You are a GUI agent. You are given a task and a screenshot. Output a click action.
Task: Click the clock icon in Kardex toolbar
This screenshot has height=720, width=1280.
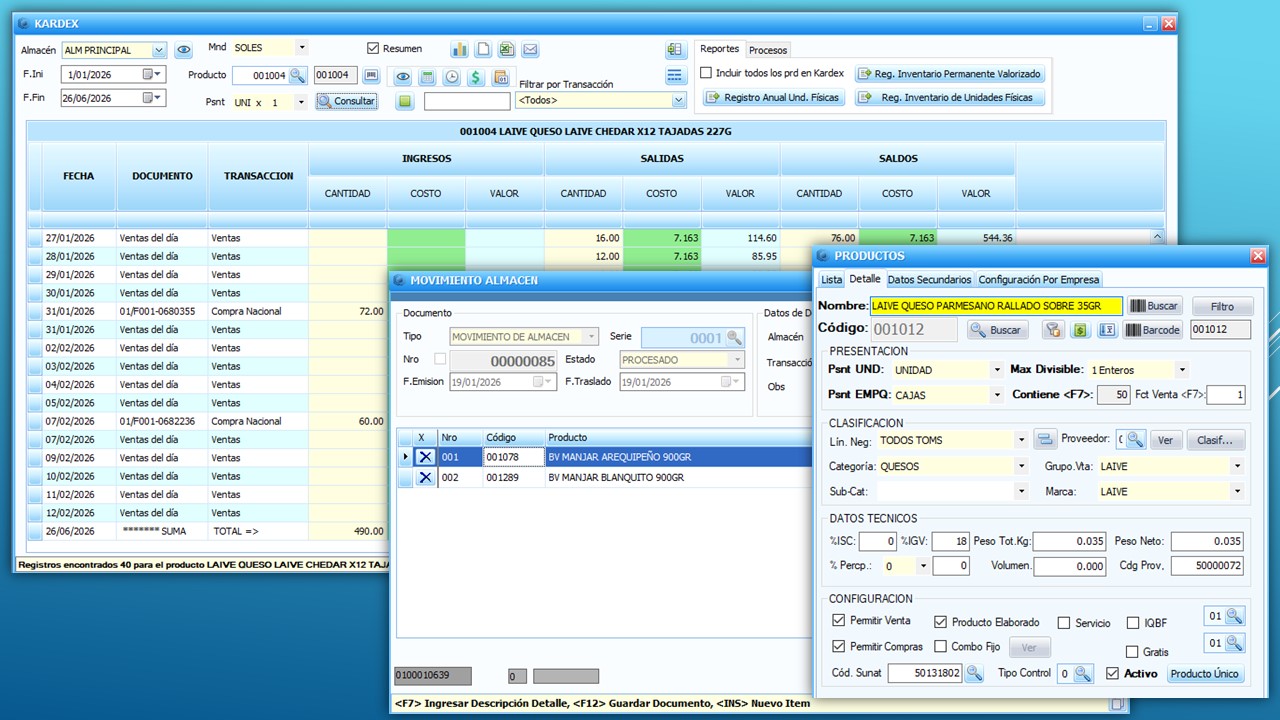[452, 77]
